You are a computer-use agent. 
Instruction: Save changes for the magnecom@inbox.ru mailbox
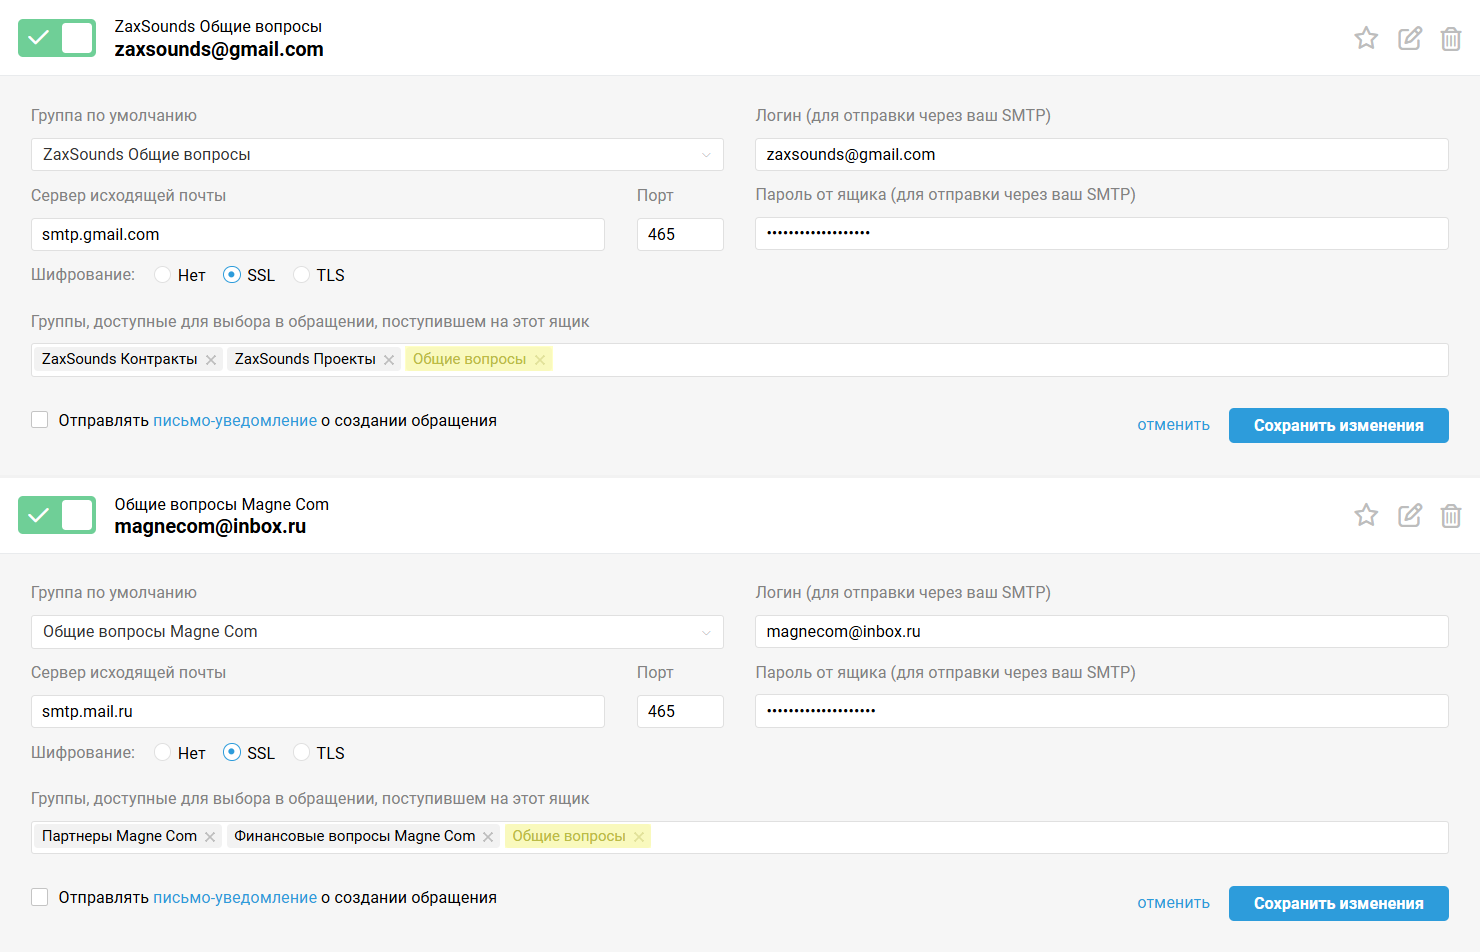point(1338,903)
